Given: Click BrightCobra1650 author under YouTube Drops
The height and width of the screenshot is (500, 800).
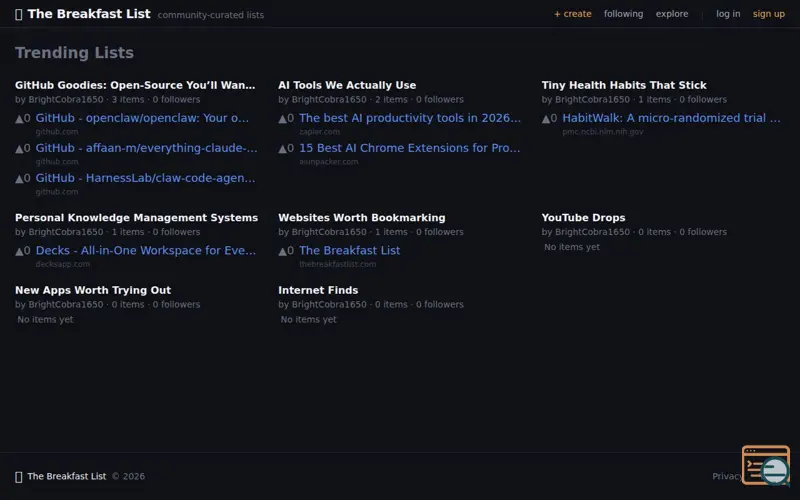Looking at the screenshot, I should [x=592, y=232].
